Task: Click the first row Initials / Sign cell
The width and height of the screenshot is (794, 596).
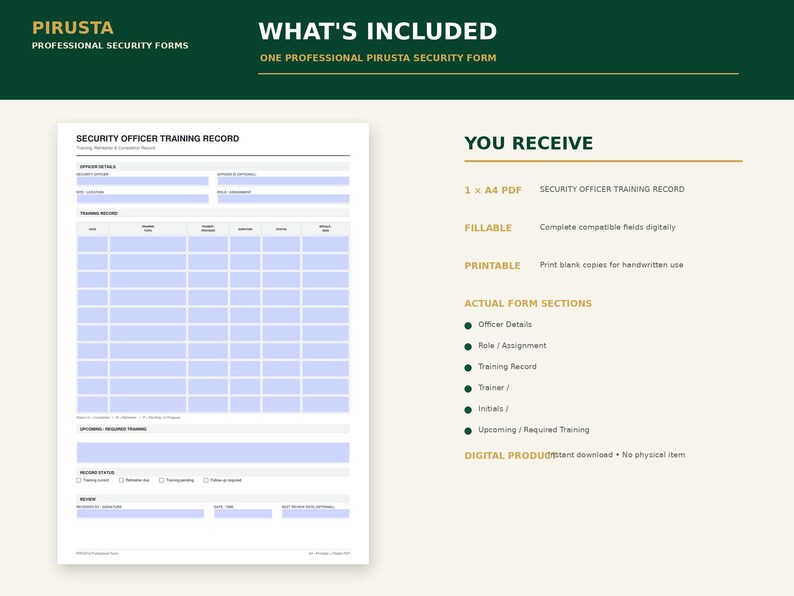Action: (326, 245)
